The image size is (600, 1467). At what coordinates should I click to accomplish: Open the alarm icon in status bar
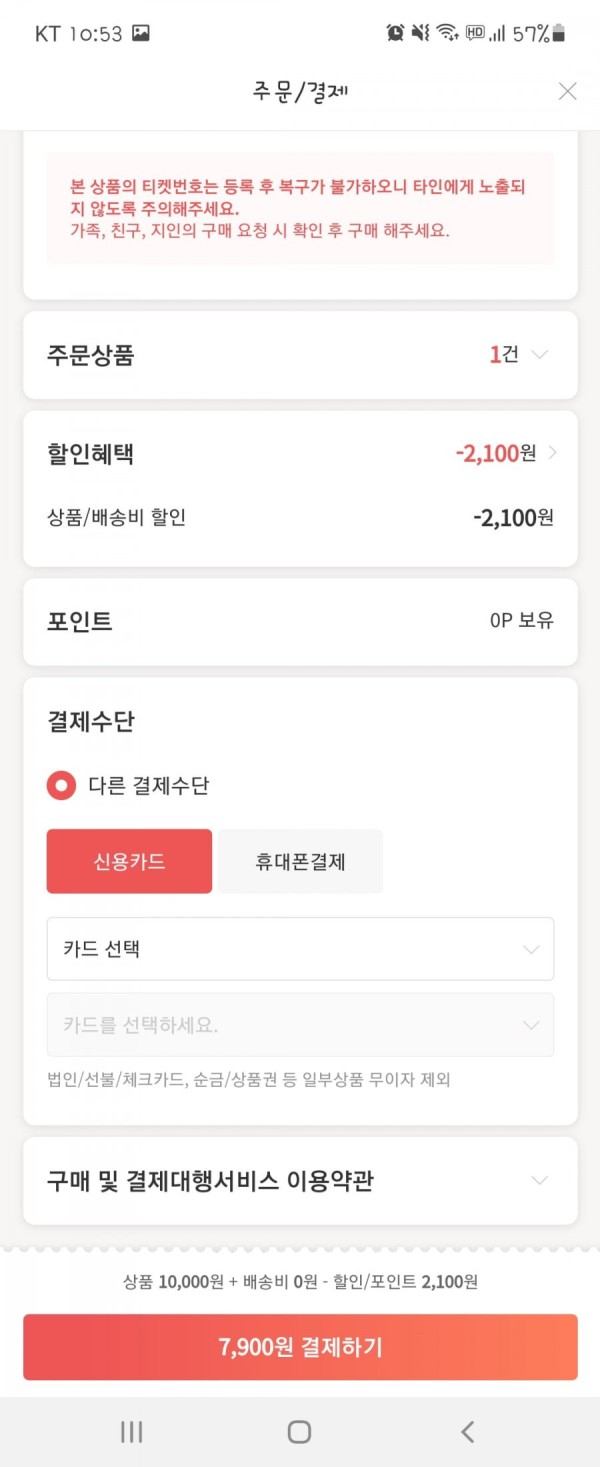(x=395, y=33)
